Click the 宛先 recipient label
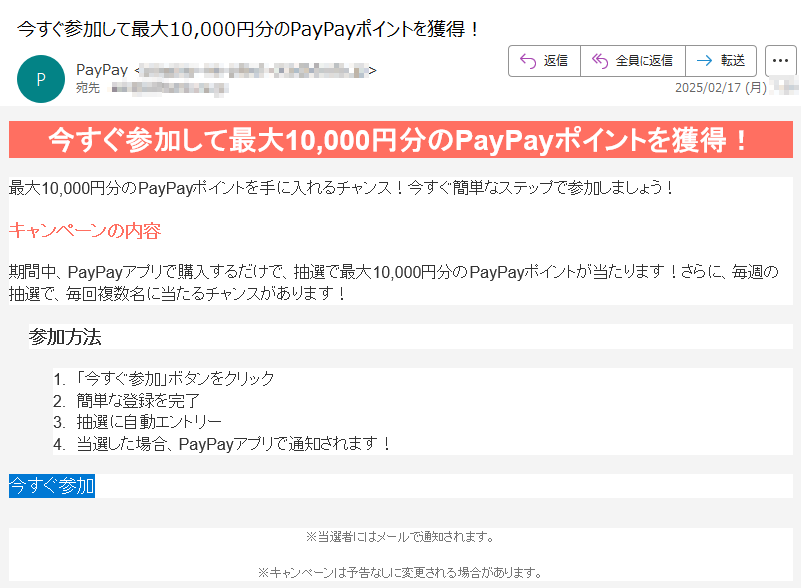 click(88, 88)
